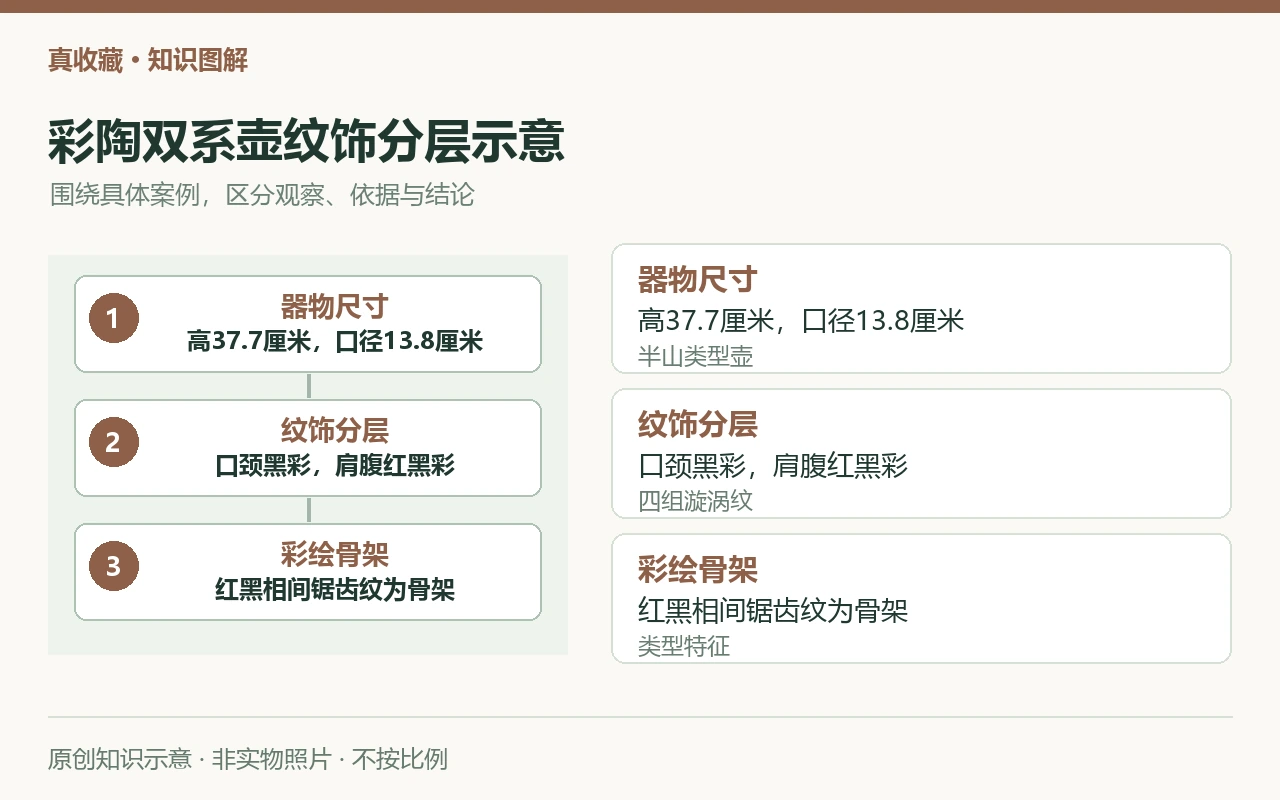Click footer note 原创知识示意 · 非实物照片 · 不按比例

click(248, 759)
